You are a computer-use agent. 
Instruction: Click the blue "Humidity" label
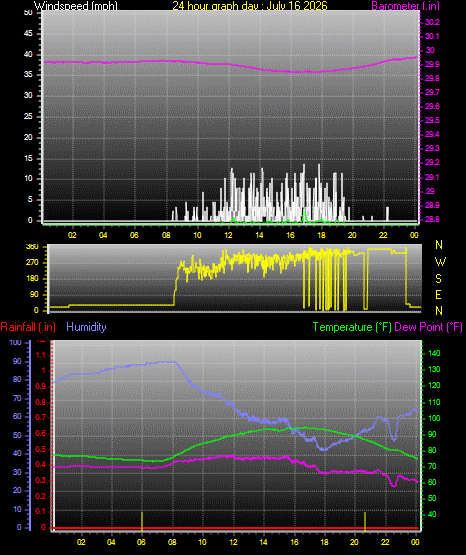86,327
